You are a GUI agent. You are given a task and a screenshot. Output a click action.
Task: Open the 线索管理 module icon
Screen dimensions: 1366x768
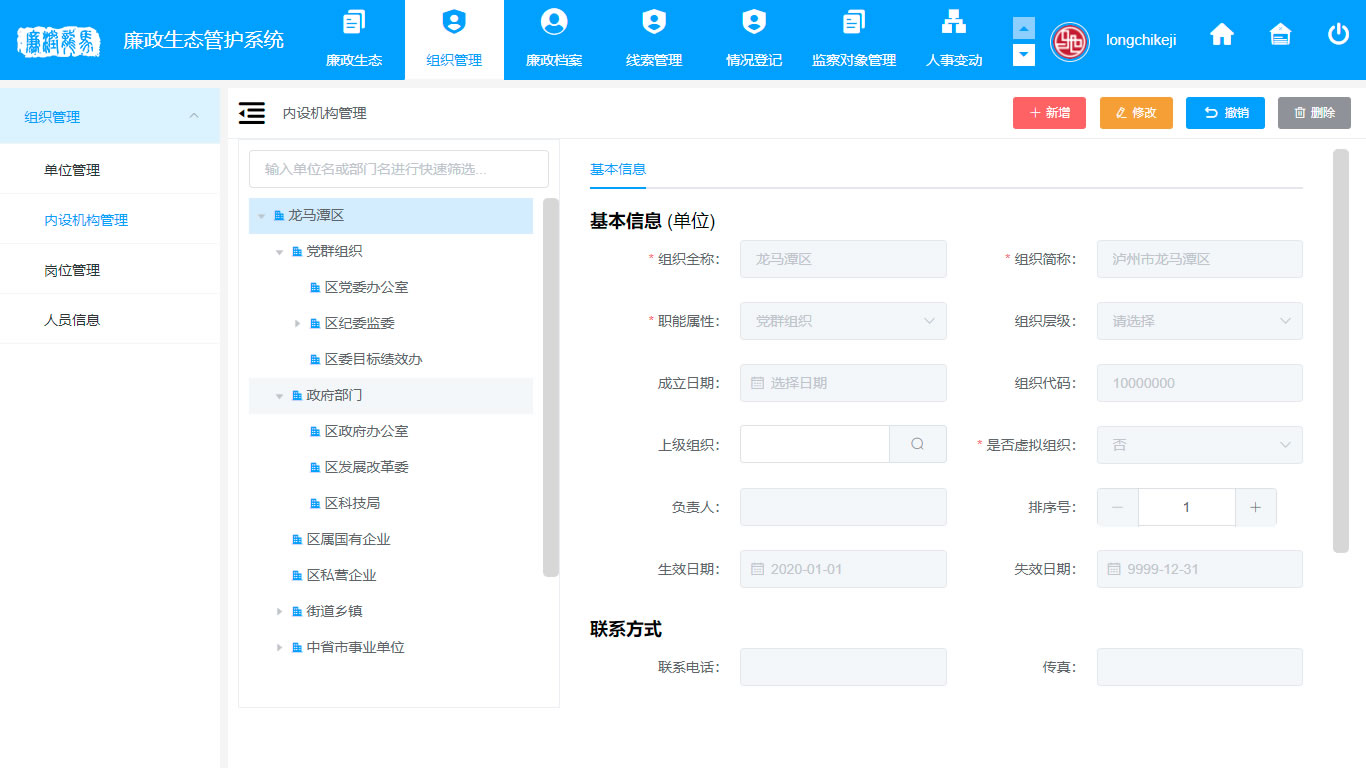click(x=653, y=22)
